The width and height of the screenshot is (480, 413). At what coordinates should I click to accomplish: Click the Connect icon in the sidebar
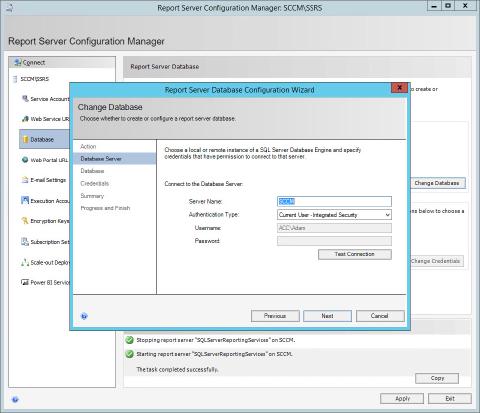[18, 62]
